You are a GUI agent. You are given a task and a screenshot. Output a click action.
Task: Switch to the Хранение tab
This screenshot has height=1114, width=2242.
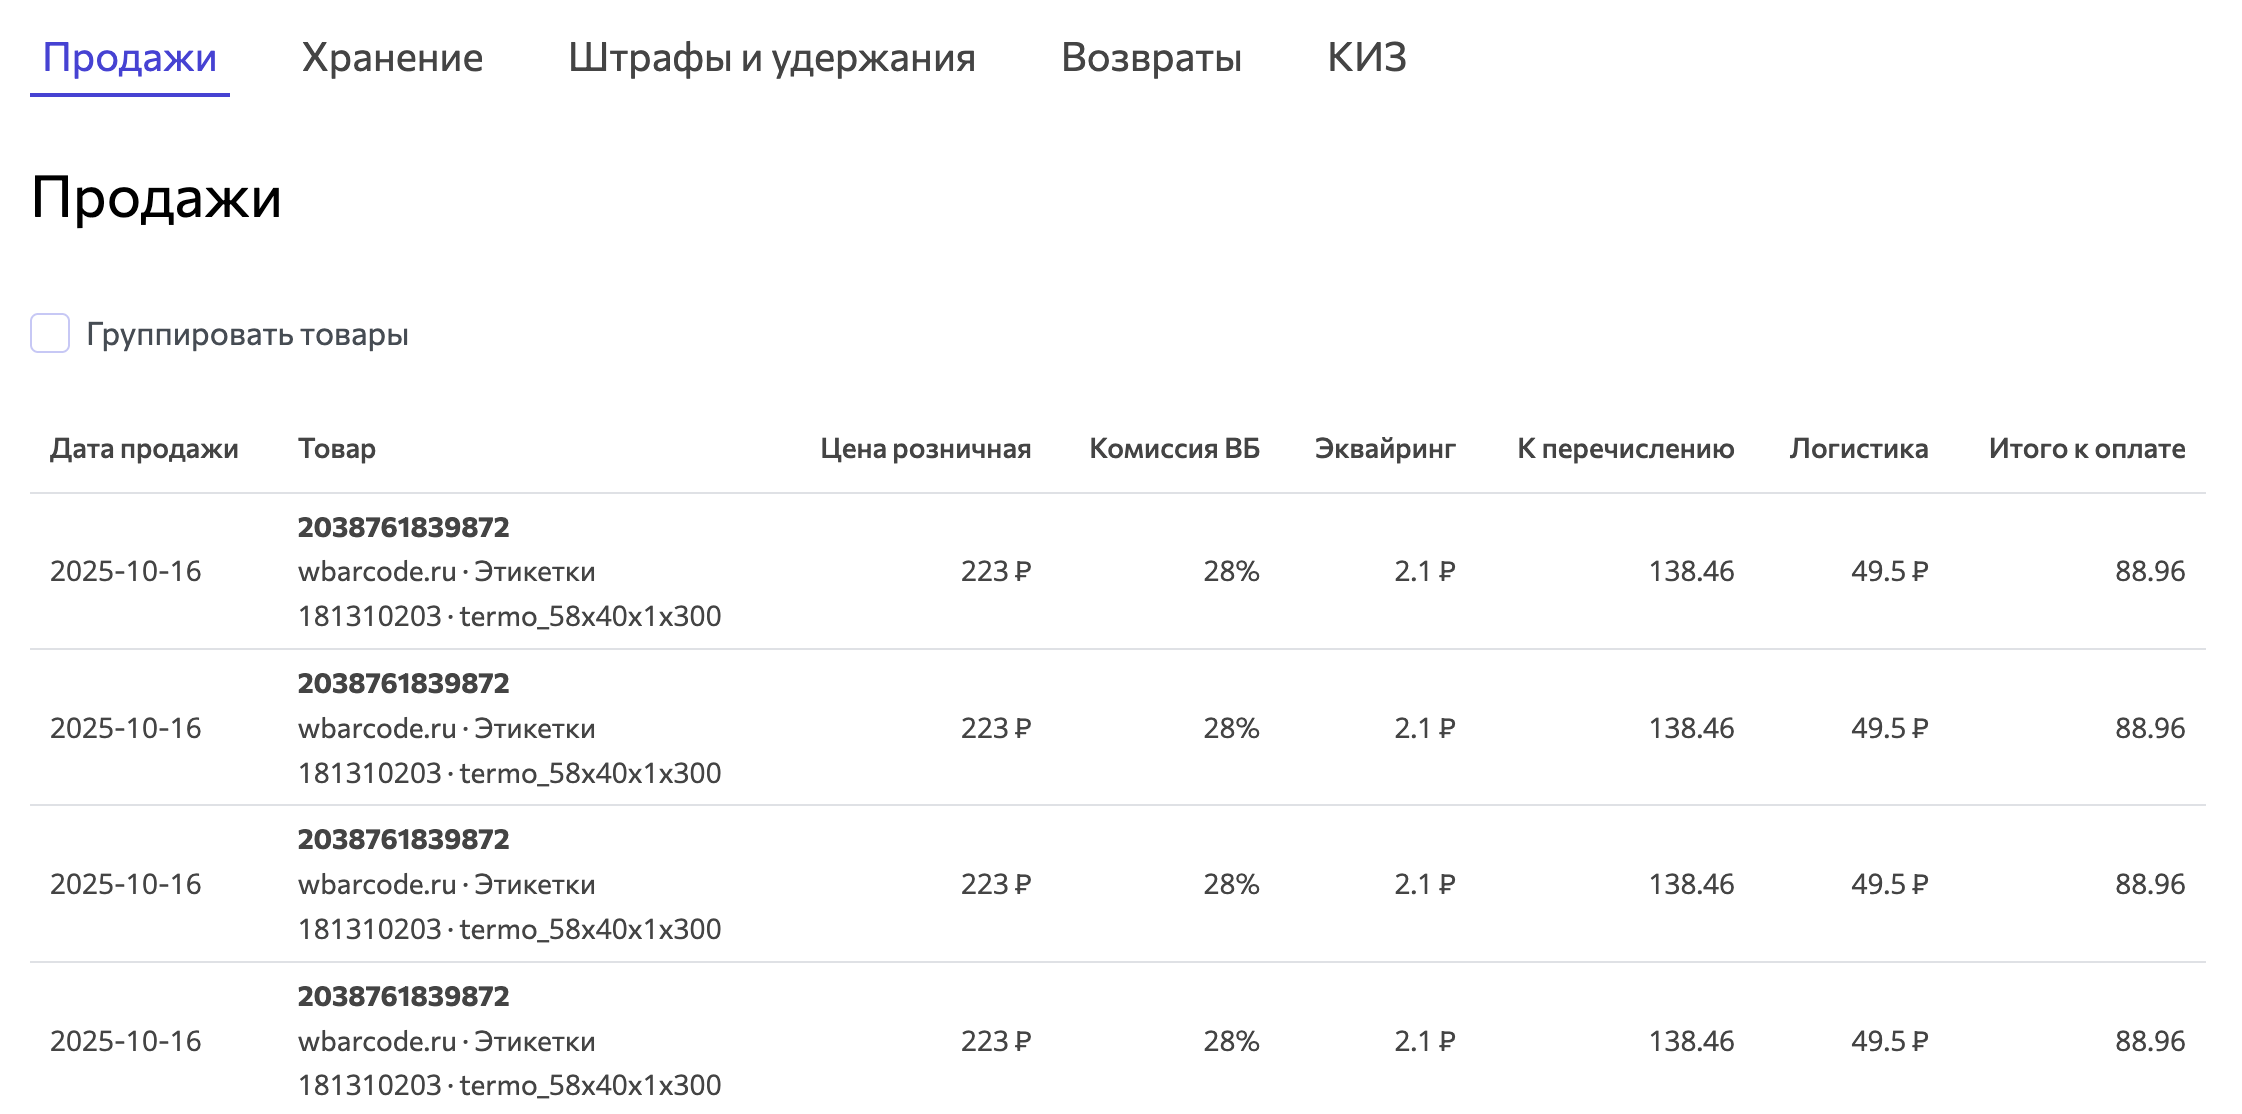pos(393,57)
